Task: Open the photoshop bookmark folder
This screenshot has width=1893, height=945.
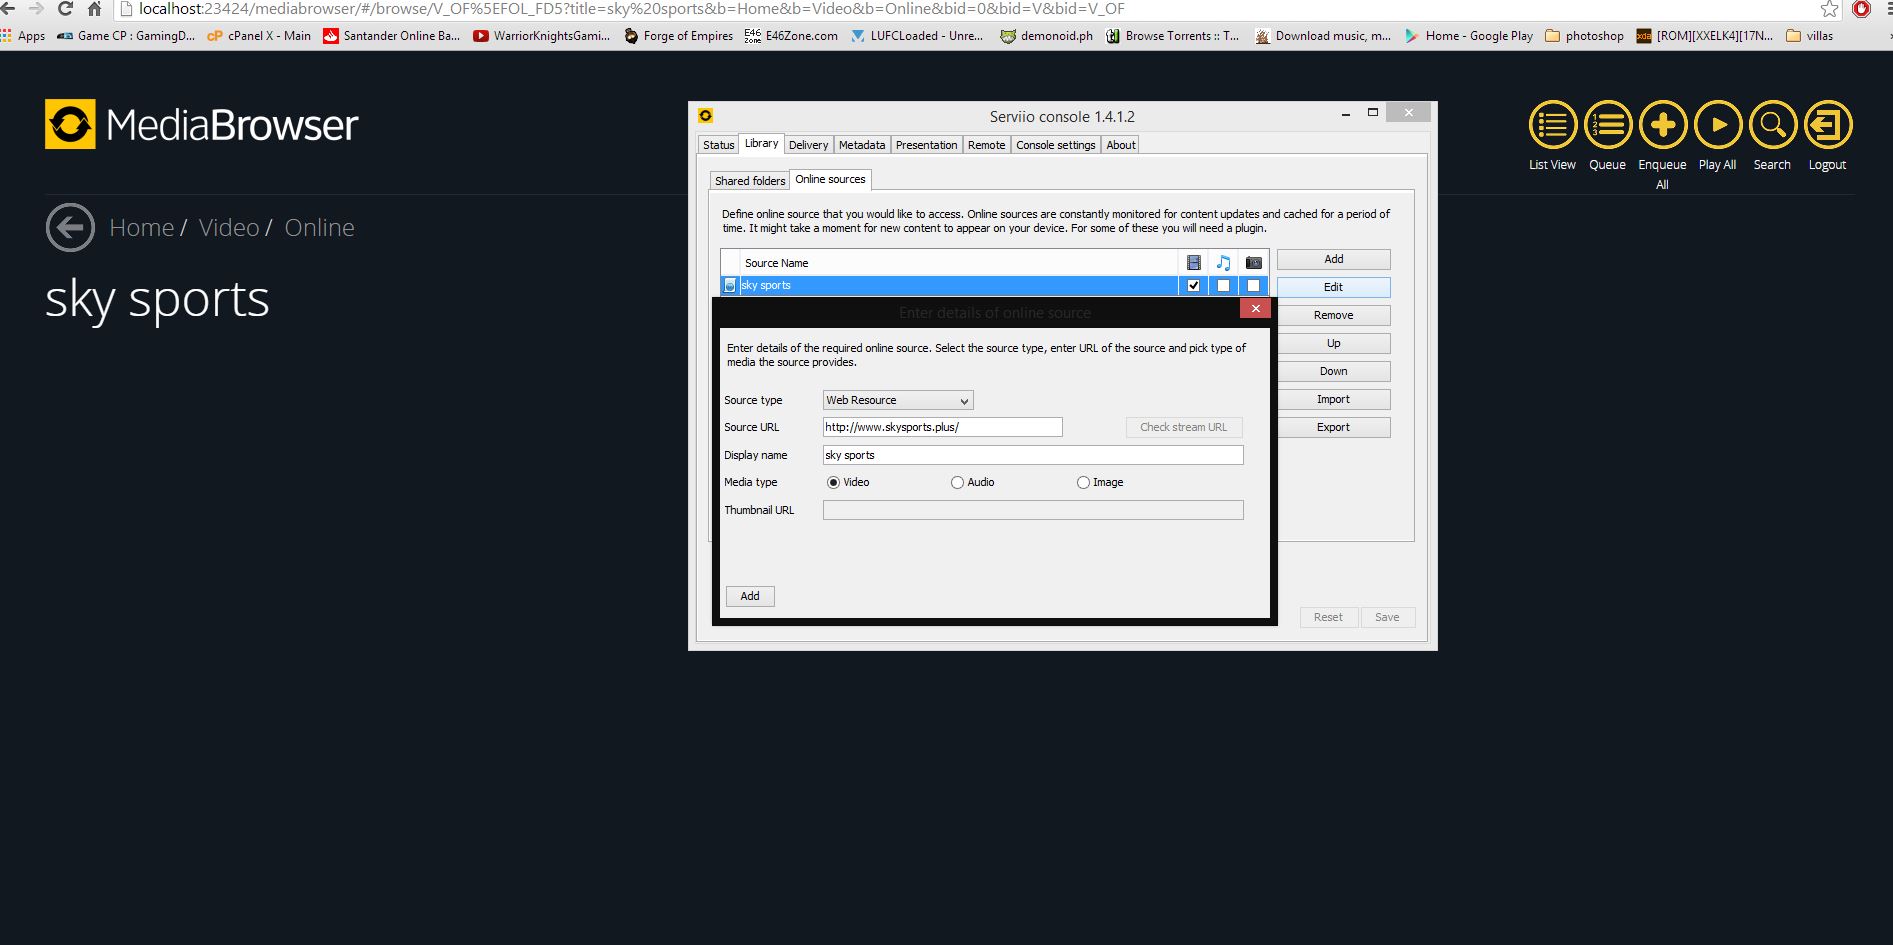Action: point(1584,36)
